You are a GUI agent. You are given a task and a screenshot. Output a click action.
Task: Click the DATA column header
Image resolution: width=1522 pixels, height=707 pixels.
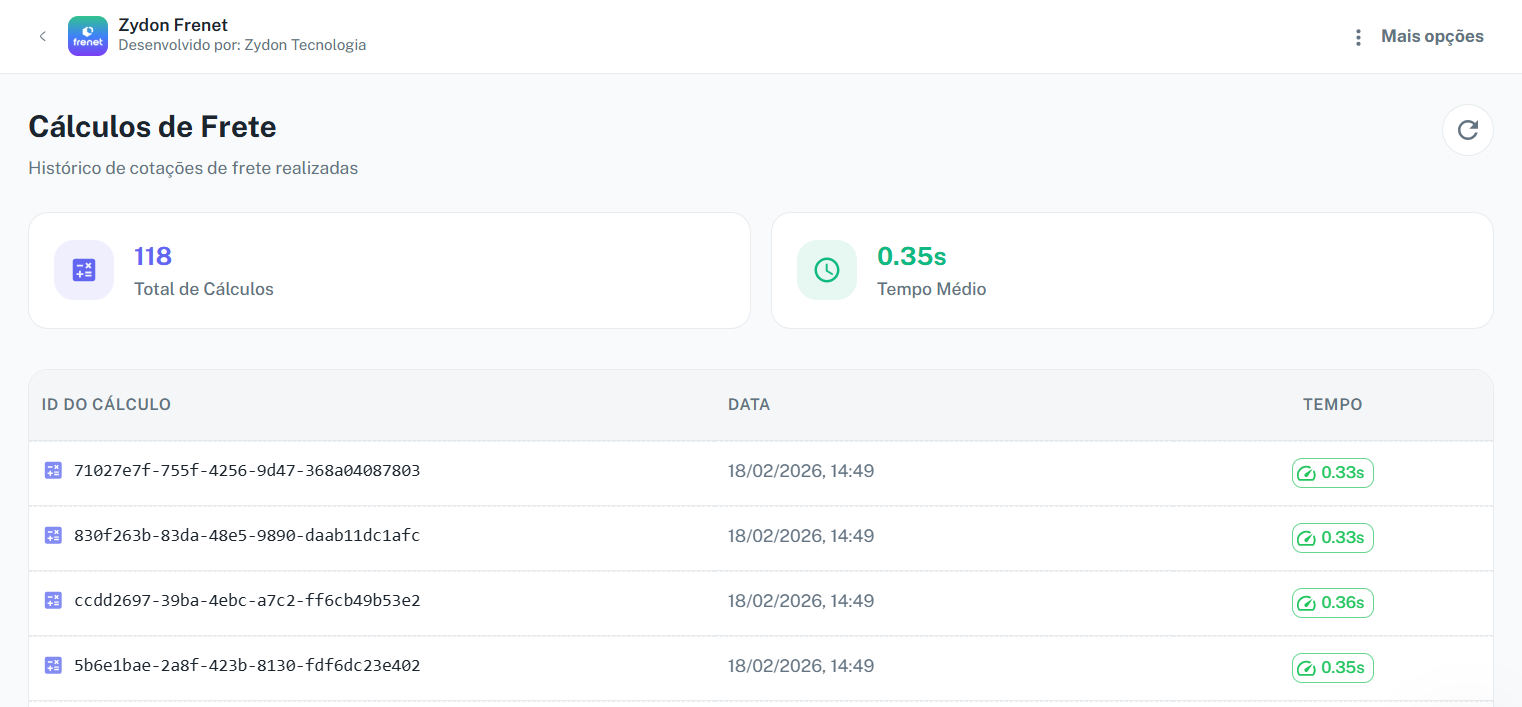(x=749, y=405)
